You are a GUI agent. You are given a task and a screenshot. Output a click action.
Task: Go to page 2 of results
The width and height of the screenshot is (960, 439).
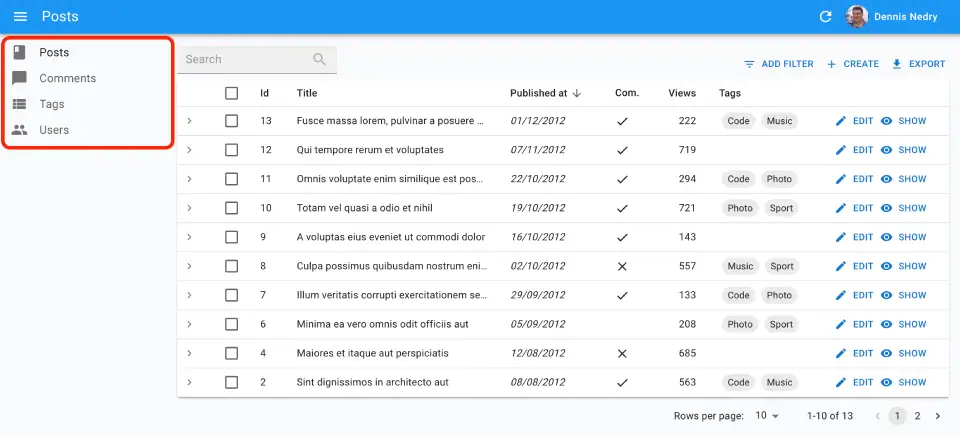click(x=917, y=415)
